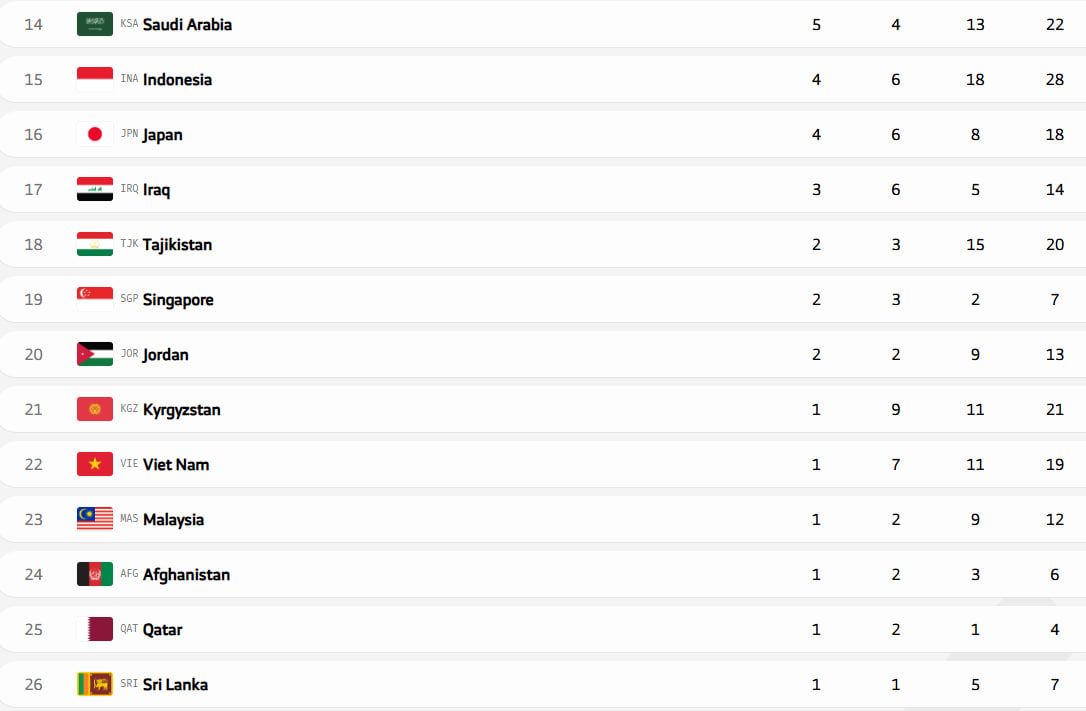Open the Sri Lanka country name
Image resolution: width=1086 pixels, height=711 pixels.
tap(175, 684)
